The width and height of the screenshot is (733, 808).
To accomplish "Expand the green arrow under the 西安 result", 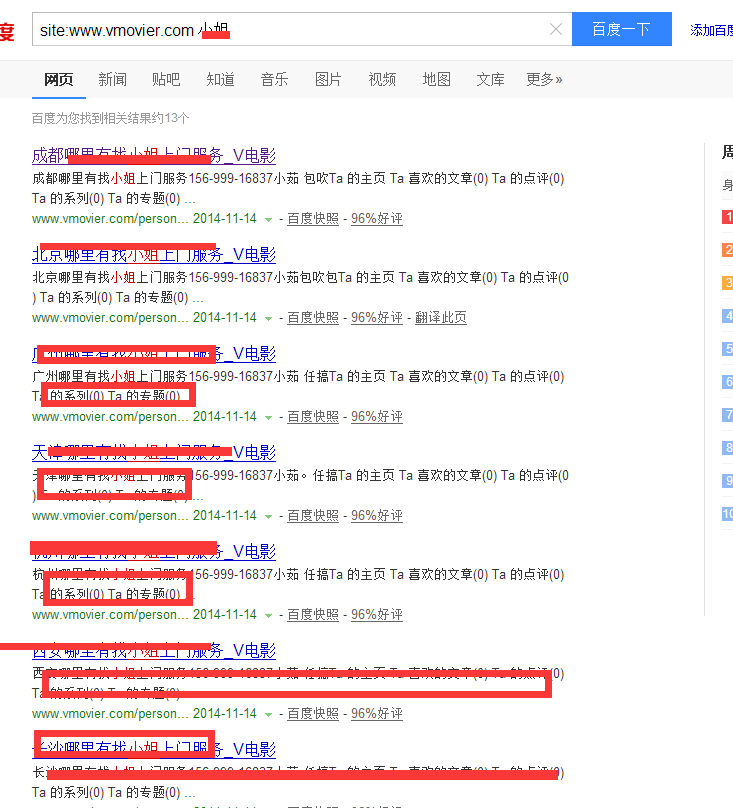I will tap(268, 714).
